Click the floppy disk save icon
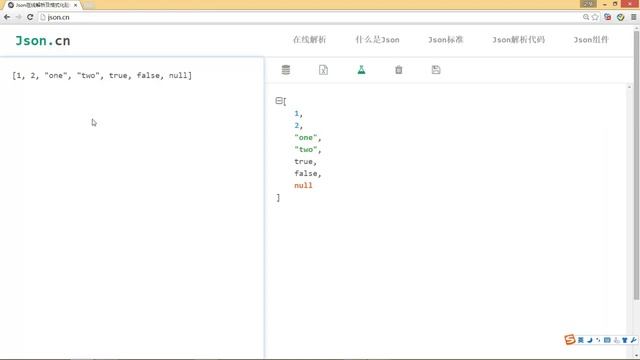This screenshot has width=640, height=360. click(436, 70)
